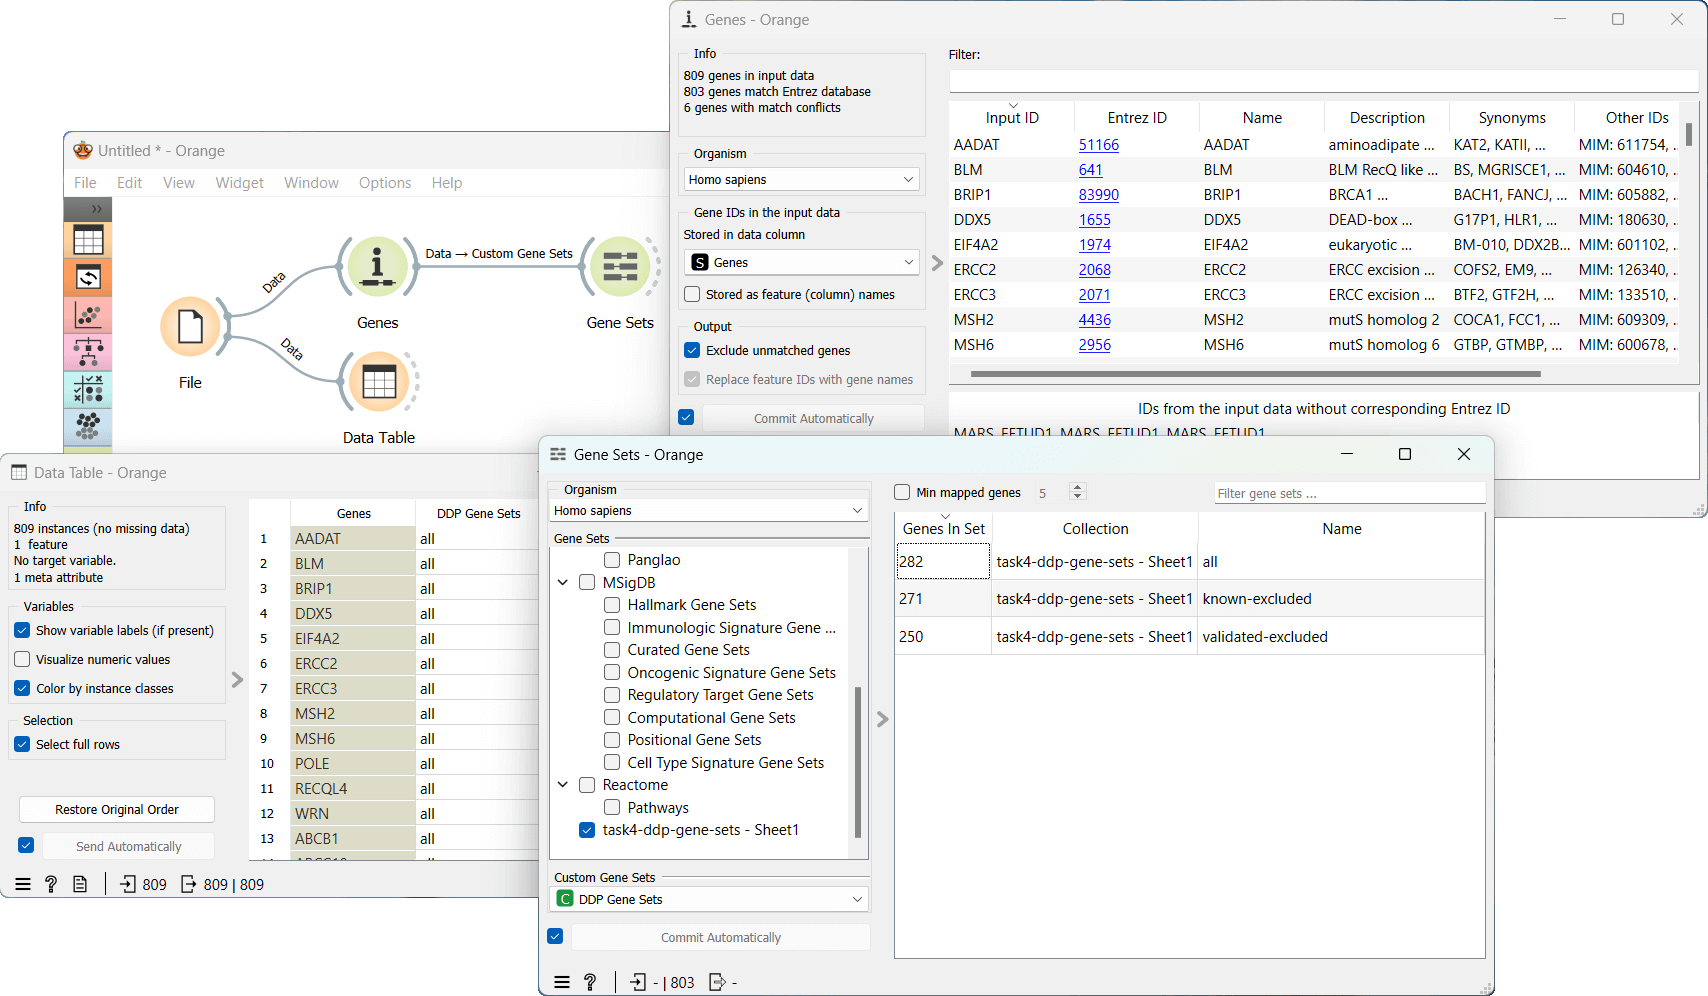Open the Options menu in Orange

[x=385, y=182]
